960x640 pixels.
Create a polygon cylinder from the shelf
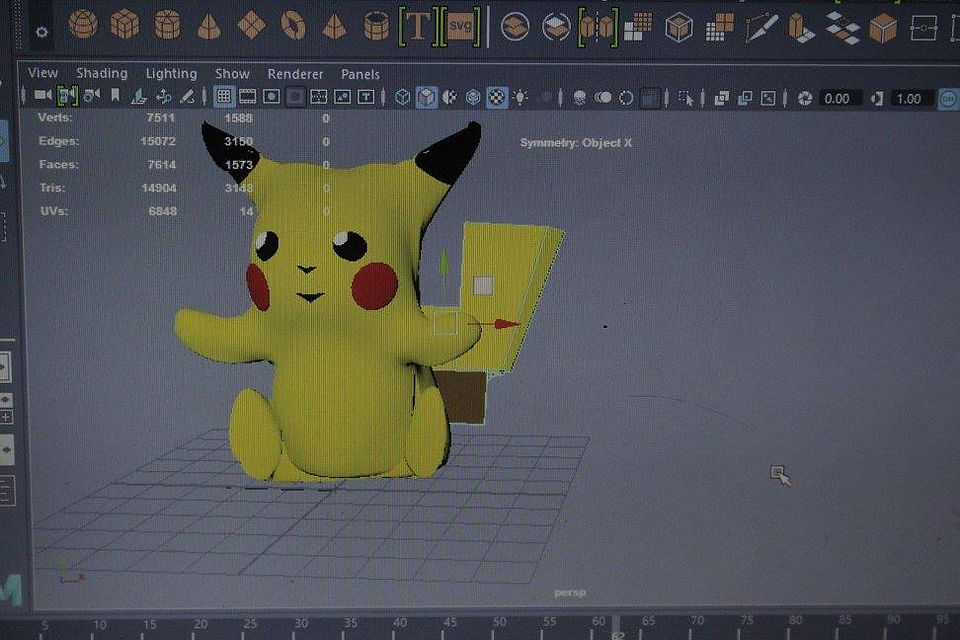tap(167, 25)
